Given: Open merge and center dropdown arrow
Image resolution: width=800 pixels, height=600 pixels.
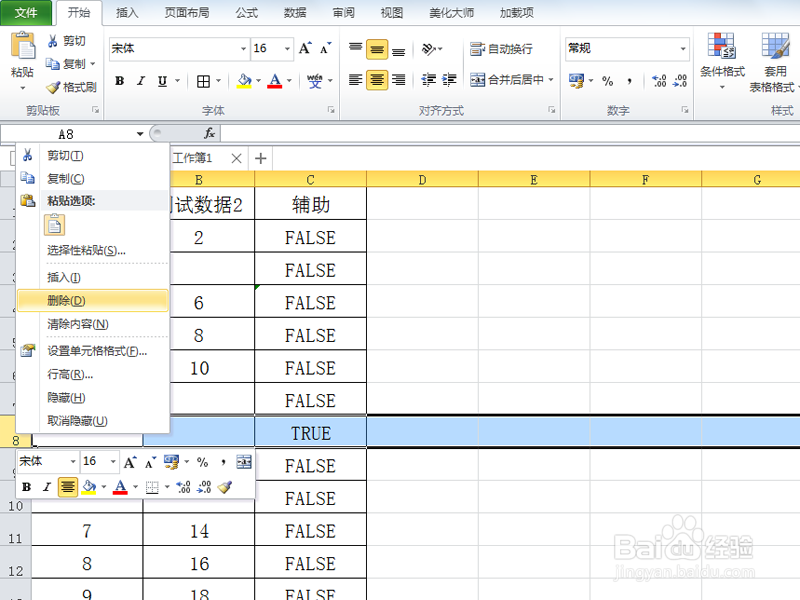Looking at the screenshot, I should click(x=551, y=80).
